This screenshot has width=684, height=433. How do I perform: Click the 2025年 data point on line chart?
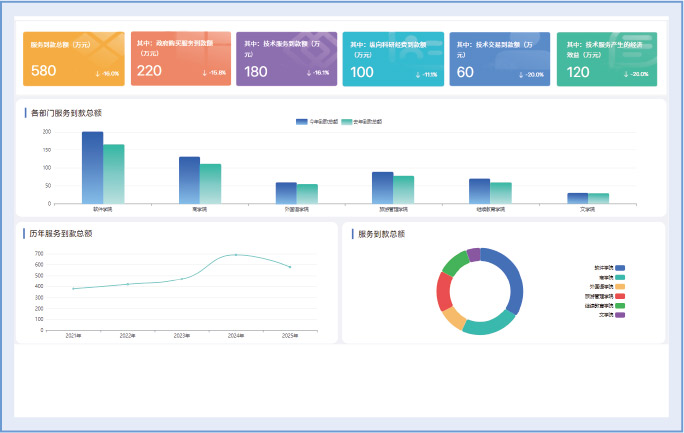pyautogui.click(x=290, y=267)
